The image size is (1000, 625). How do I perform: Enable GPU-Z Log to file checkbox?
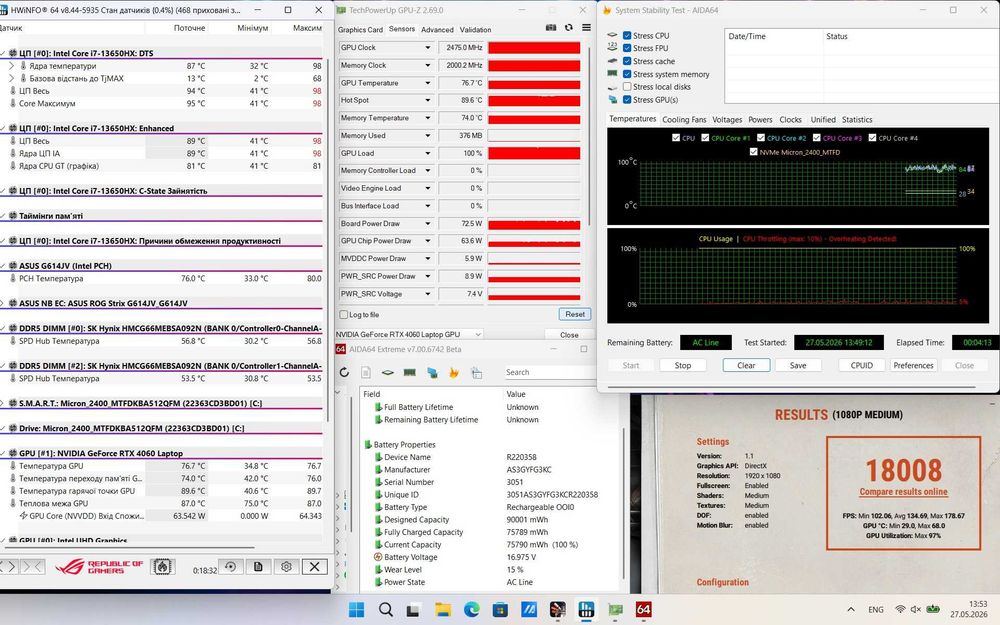pos(344,314)
